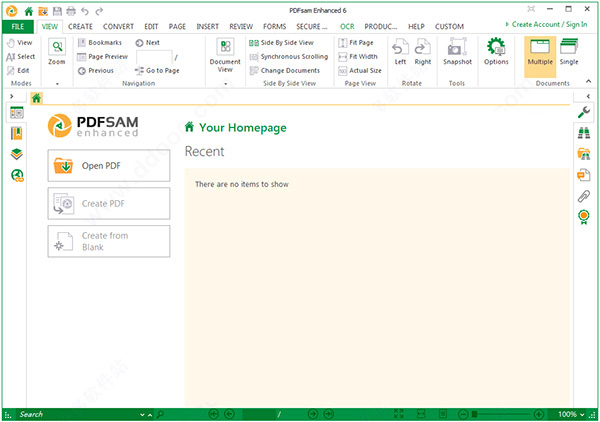This screenshot has width=600, height=422.
Task: Click the home icon in quick access toolbar
Action: click(29, 11)
